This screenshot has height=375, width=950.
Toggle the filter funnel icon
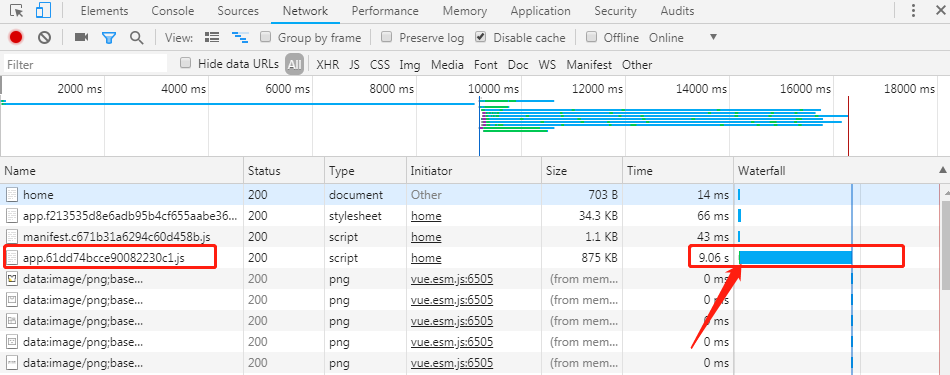109,38
